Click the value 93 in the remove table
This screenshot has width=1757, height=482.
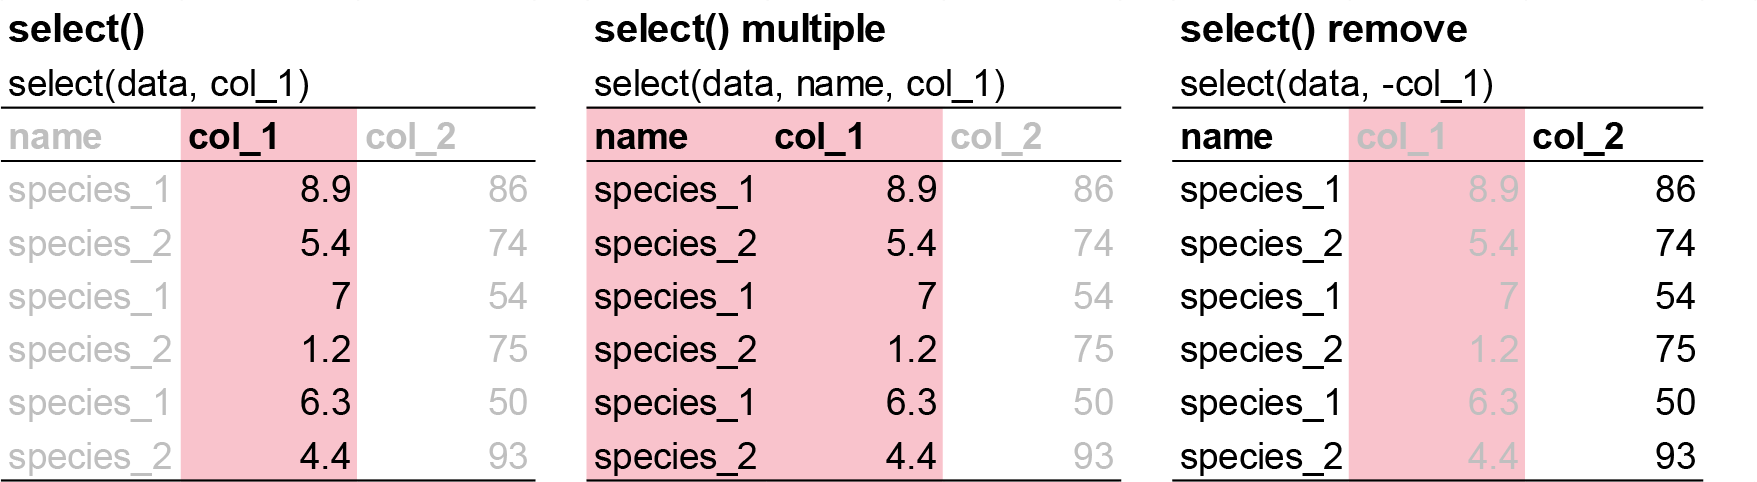coord(1675,457)
